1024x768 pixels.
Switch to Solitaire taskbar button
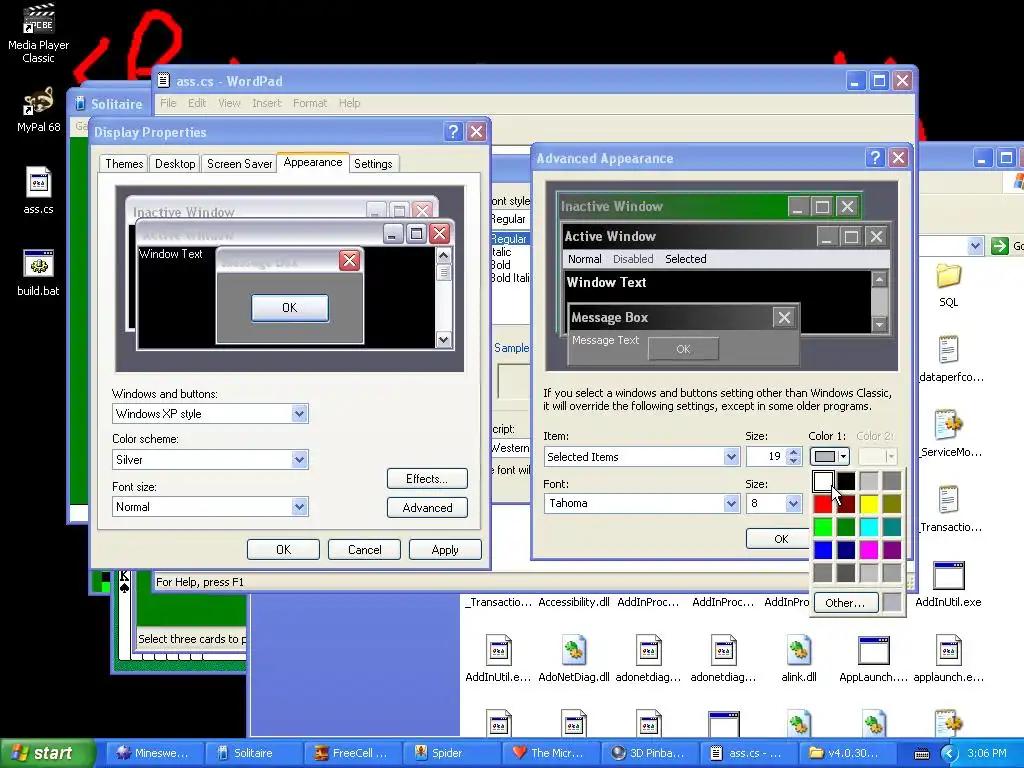tap(253, 753)
